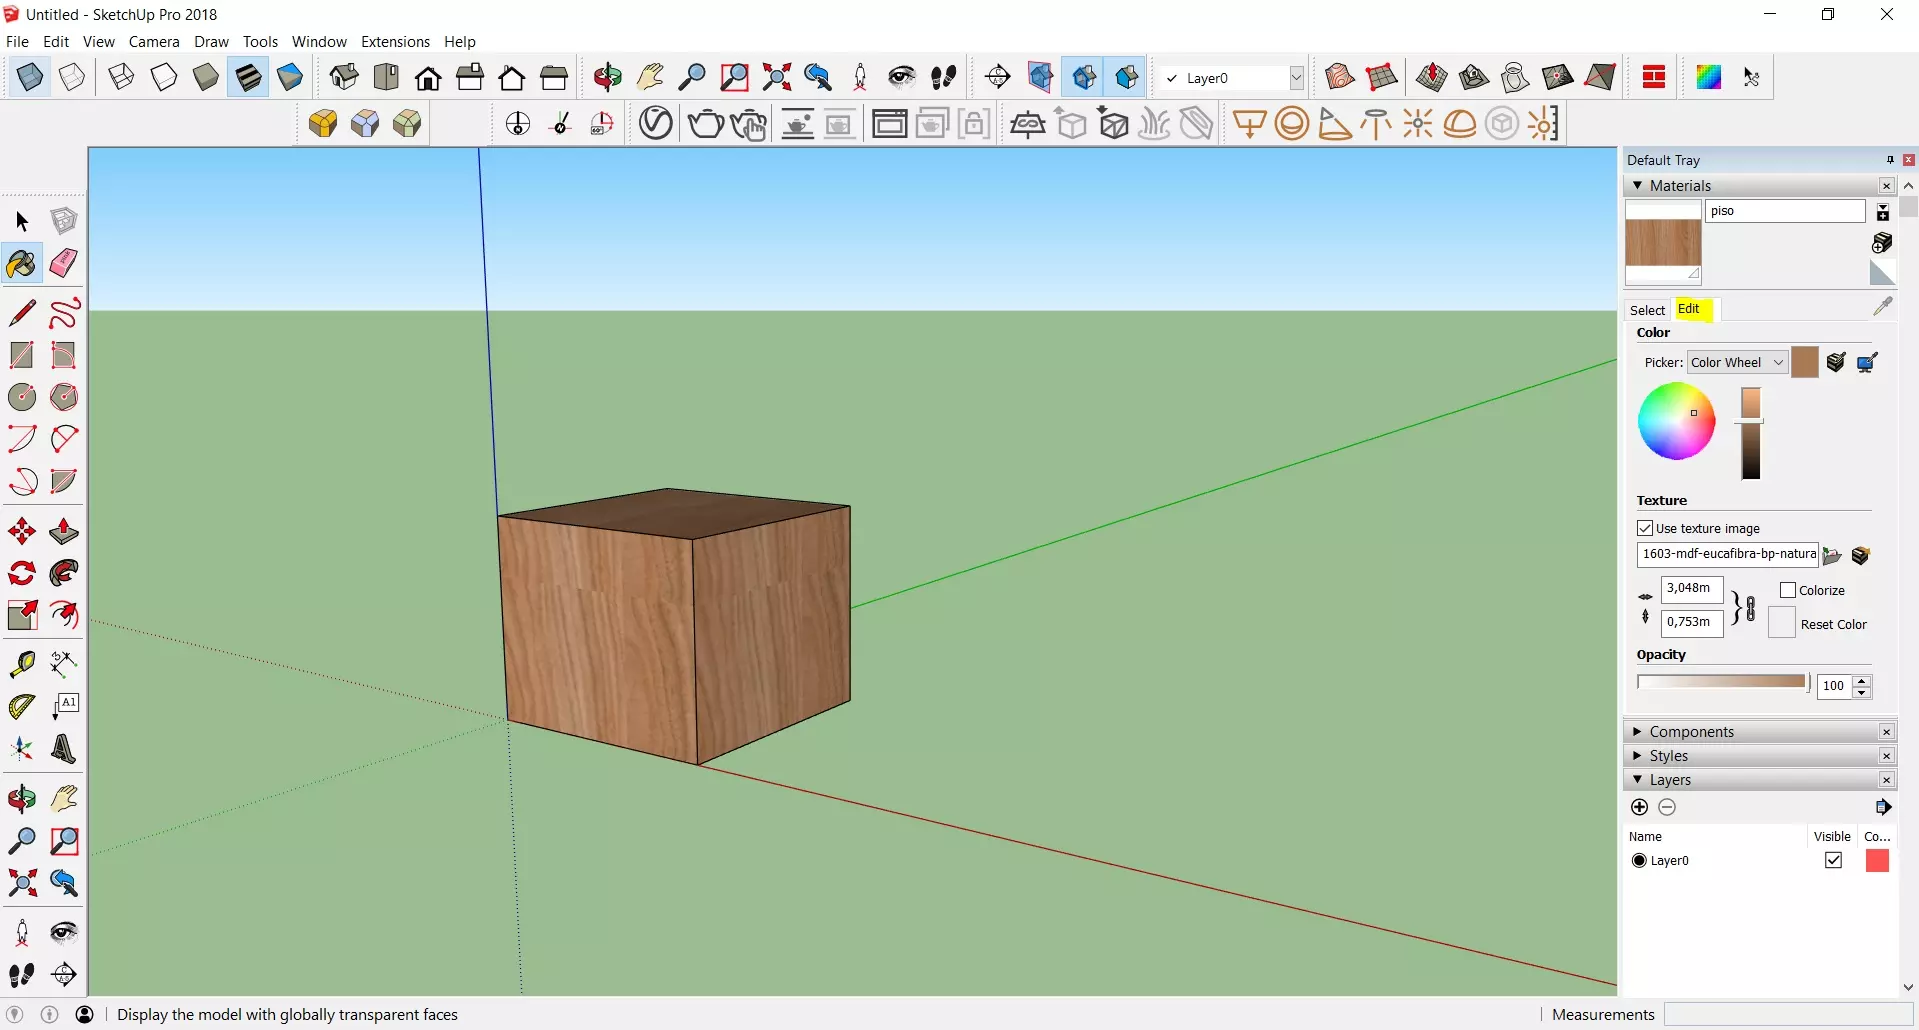Pick the Tape Measure tool
Screen dimensions: 1919x1030
pos(21,664)
